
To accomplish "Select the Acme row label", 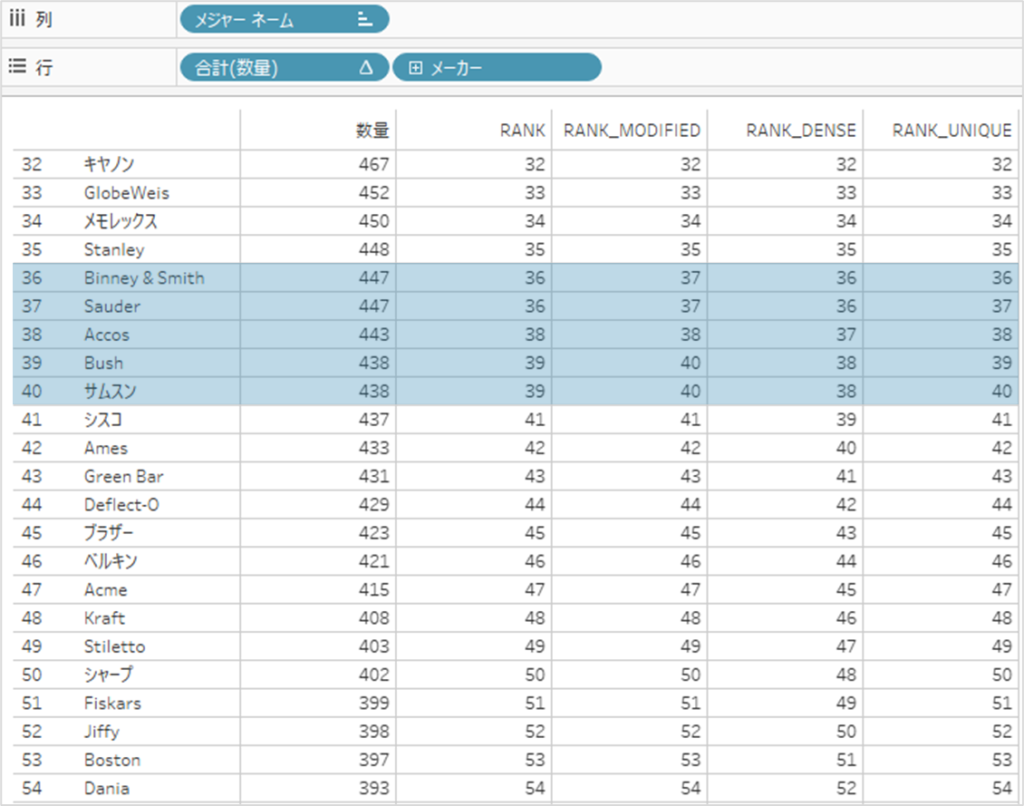I will point(105,590).
